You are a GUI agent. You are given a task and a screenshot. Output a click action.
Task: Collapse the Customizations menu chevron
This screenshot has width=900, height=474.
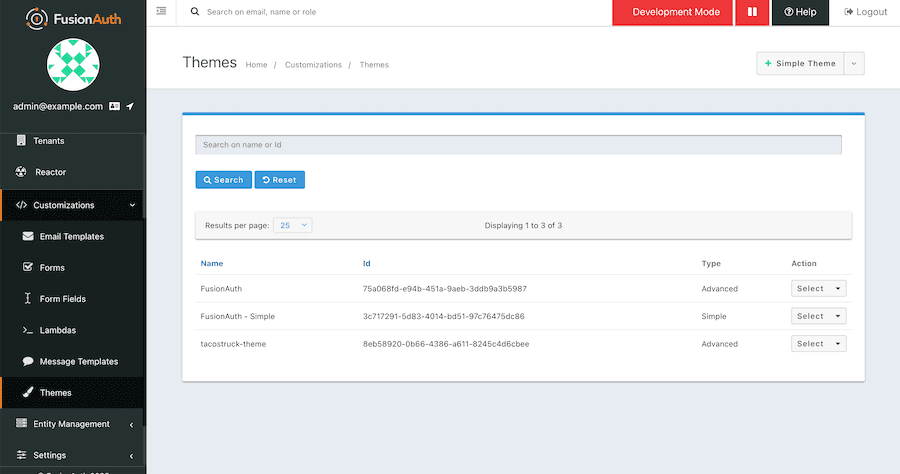132,205
